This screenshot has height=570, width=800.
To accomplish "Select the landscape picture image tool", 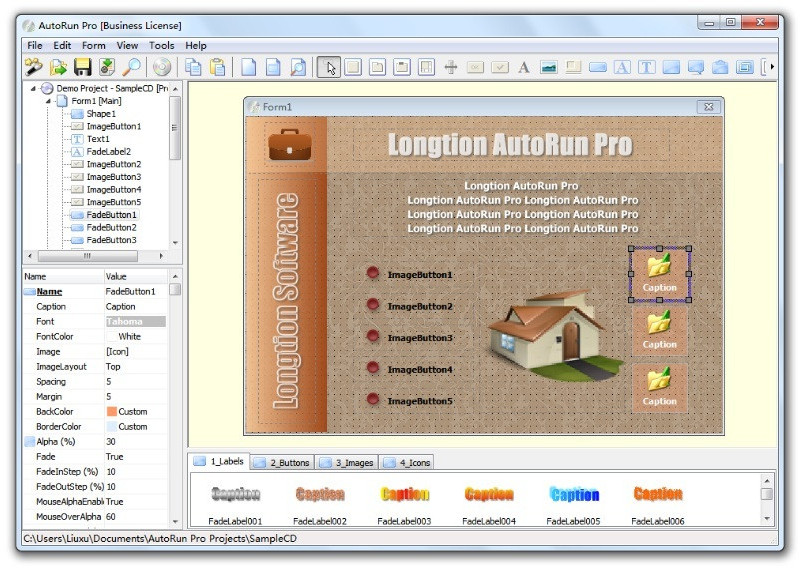I will tap(548, 67).
